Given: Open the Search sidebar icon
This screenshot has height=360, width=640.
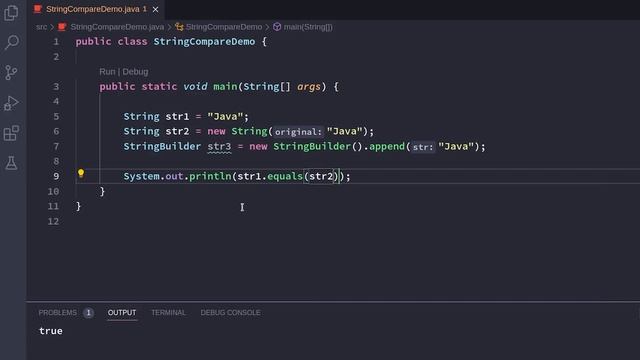Looking at the screenshot, I should tap(11, 42).
